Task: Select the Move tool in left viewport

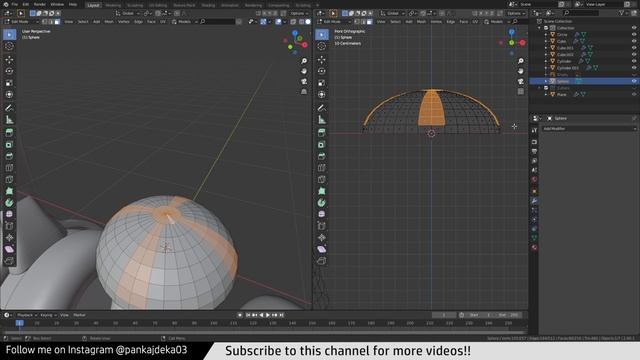Action: click(9, 60)
